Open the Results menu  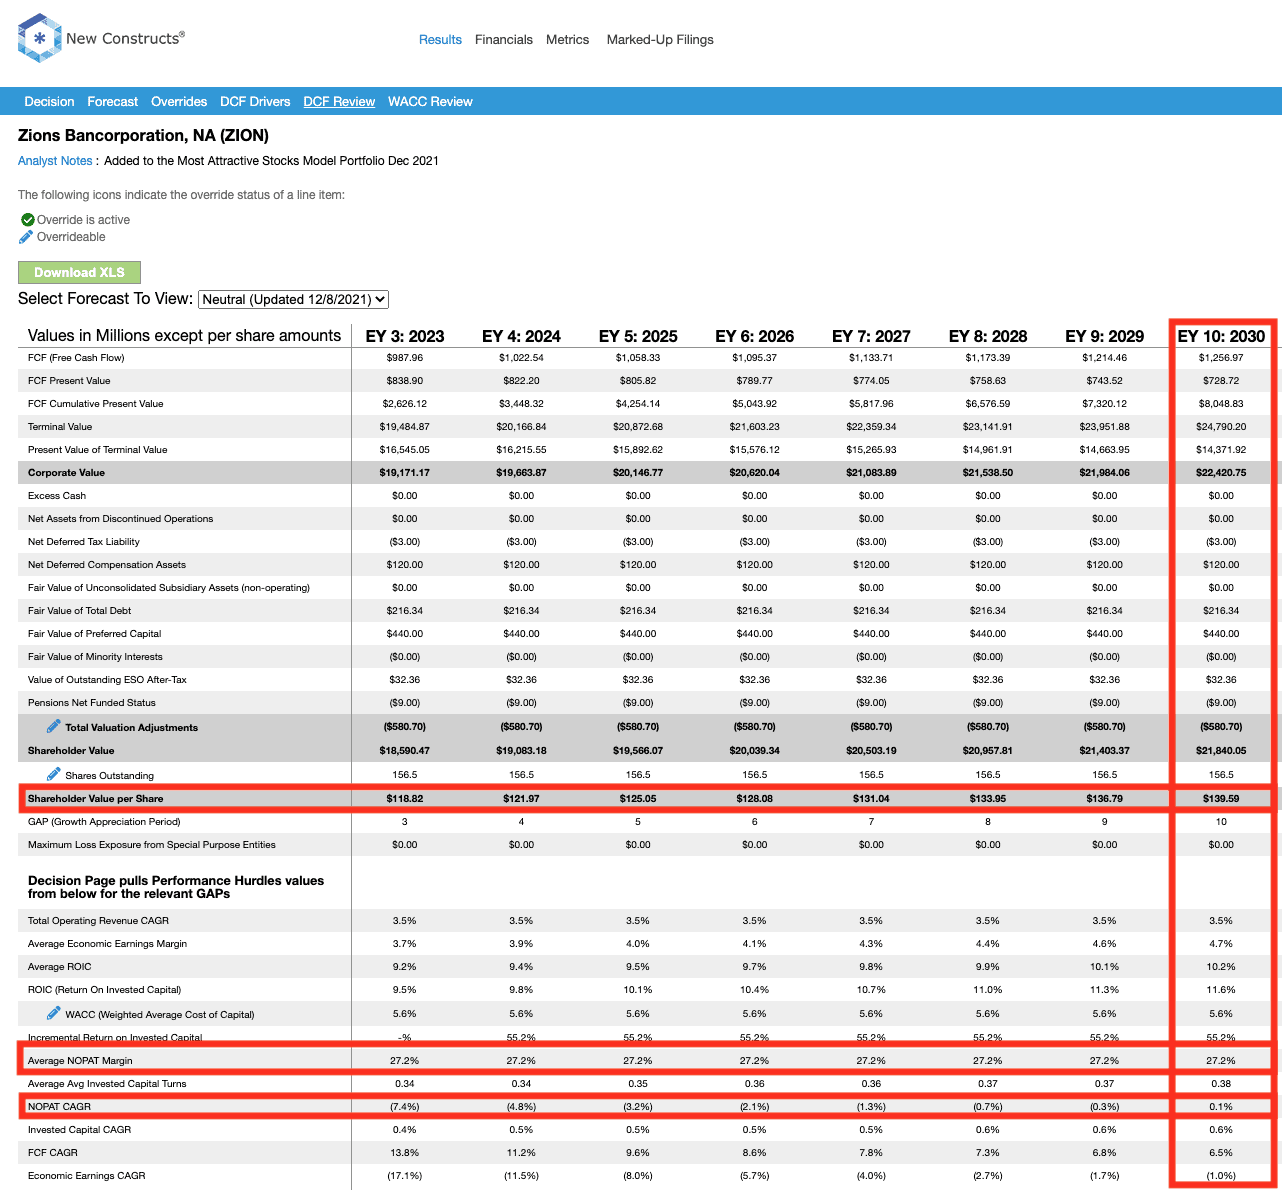click(440, 40)
